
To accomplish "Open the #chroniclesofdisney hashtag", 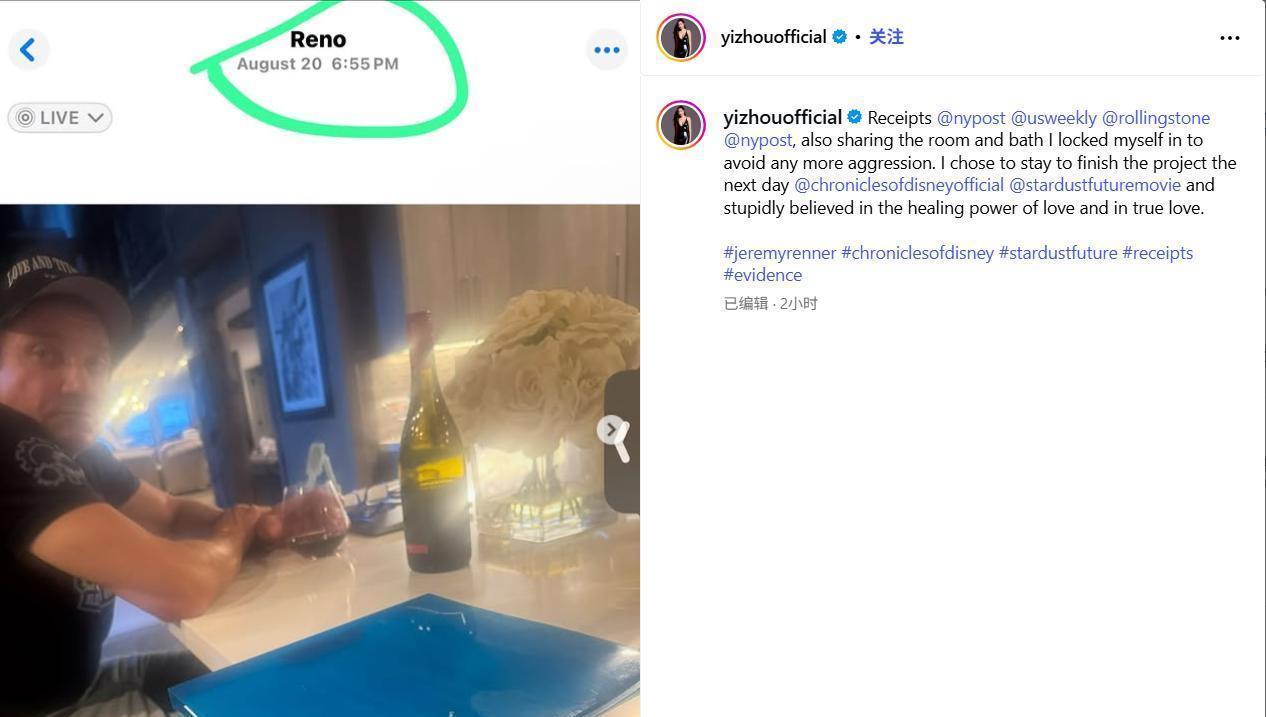I will coord(917,253).
